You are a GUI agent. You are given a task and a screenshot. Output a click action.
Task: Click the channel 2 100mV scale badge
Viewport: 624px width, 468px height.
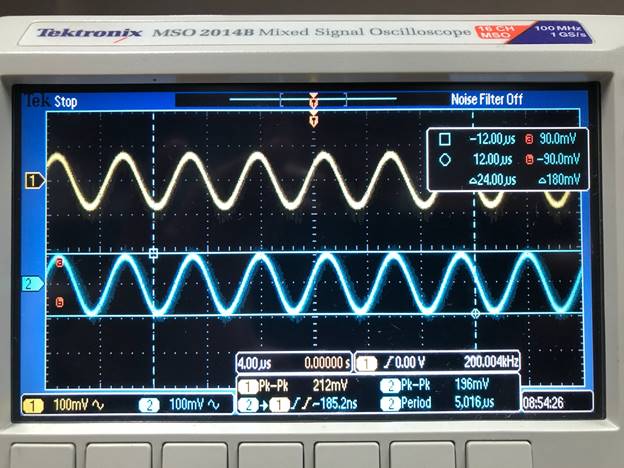(179, 405)
